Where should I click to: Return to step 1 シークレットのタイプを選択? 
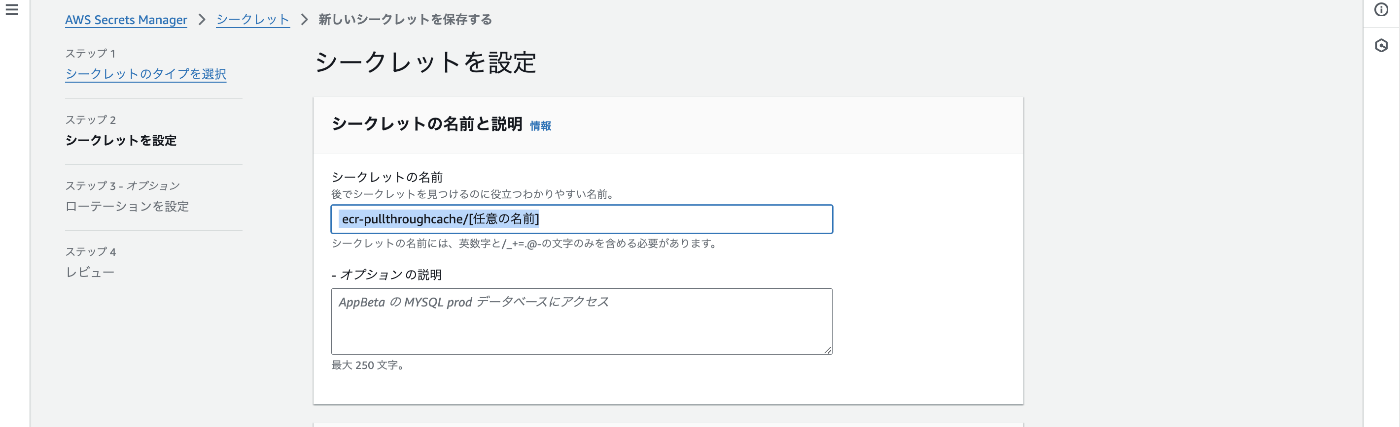[x=145, y=74]
